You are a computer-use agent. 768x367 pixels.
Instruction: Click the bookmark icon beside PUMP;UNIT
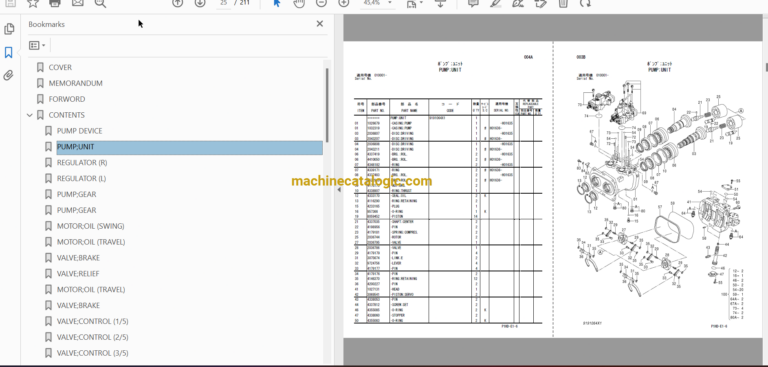pos(48,147)
